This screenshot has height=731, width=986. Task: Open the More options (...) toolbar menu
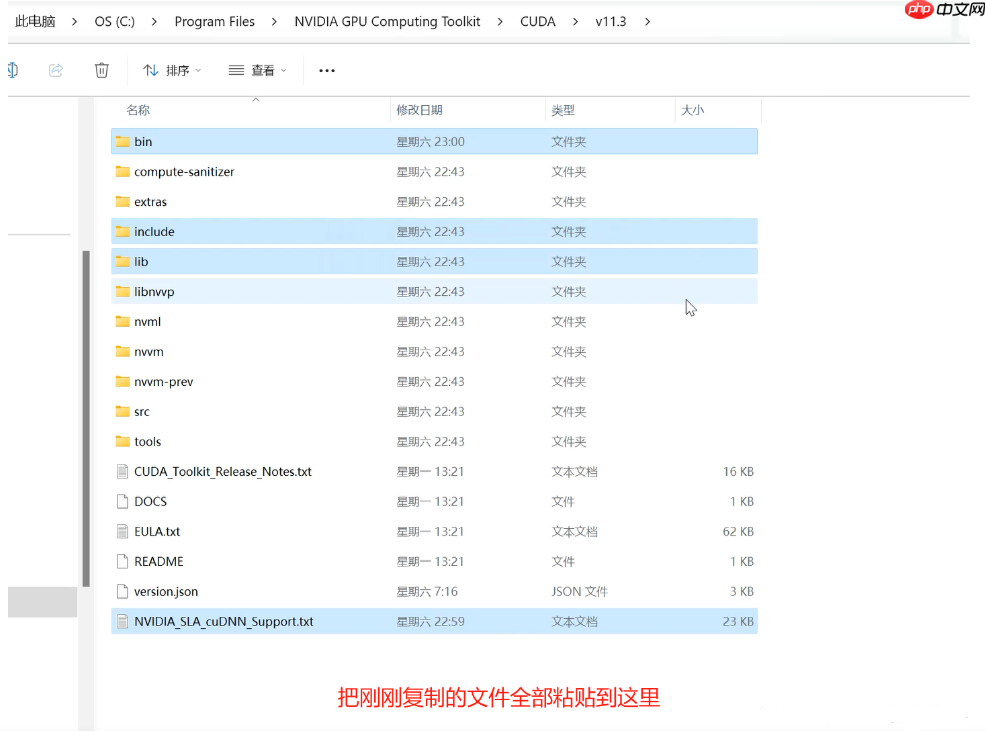pyautogui.click(x=326, y=70)
